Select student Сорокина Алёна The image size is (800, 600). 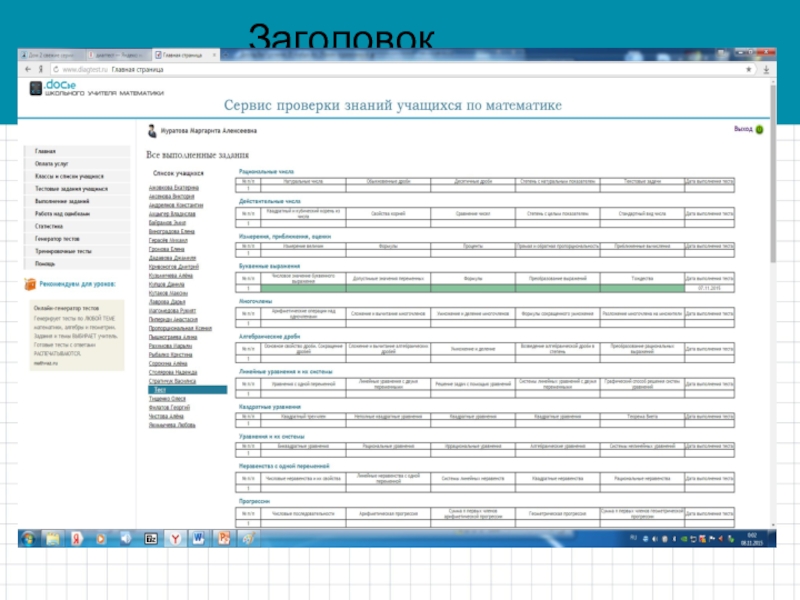[x=168, y=364]
